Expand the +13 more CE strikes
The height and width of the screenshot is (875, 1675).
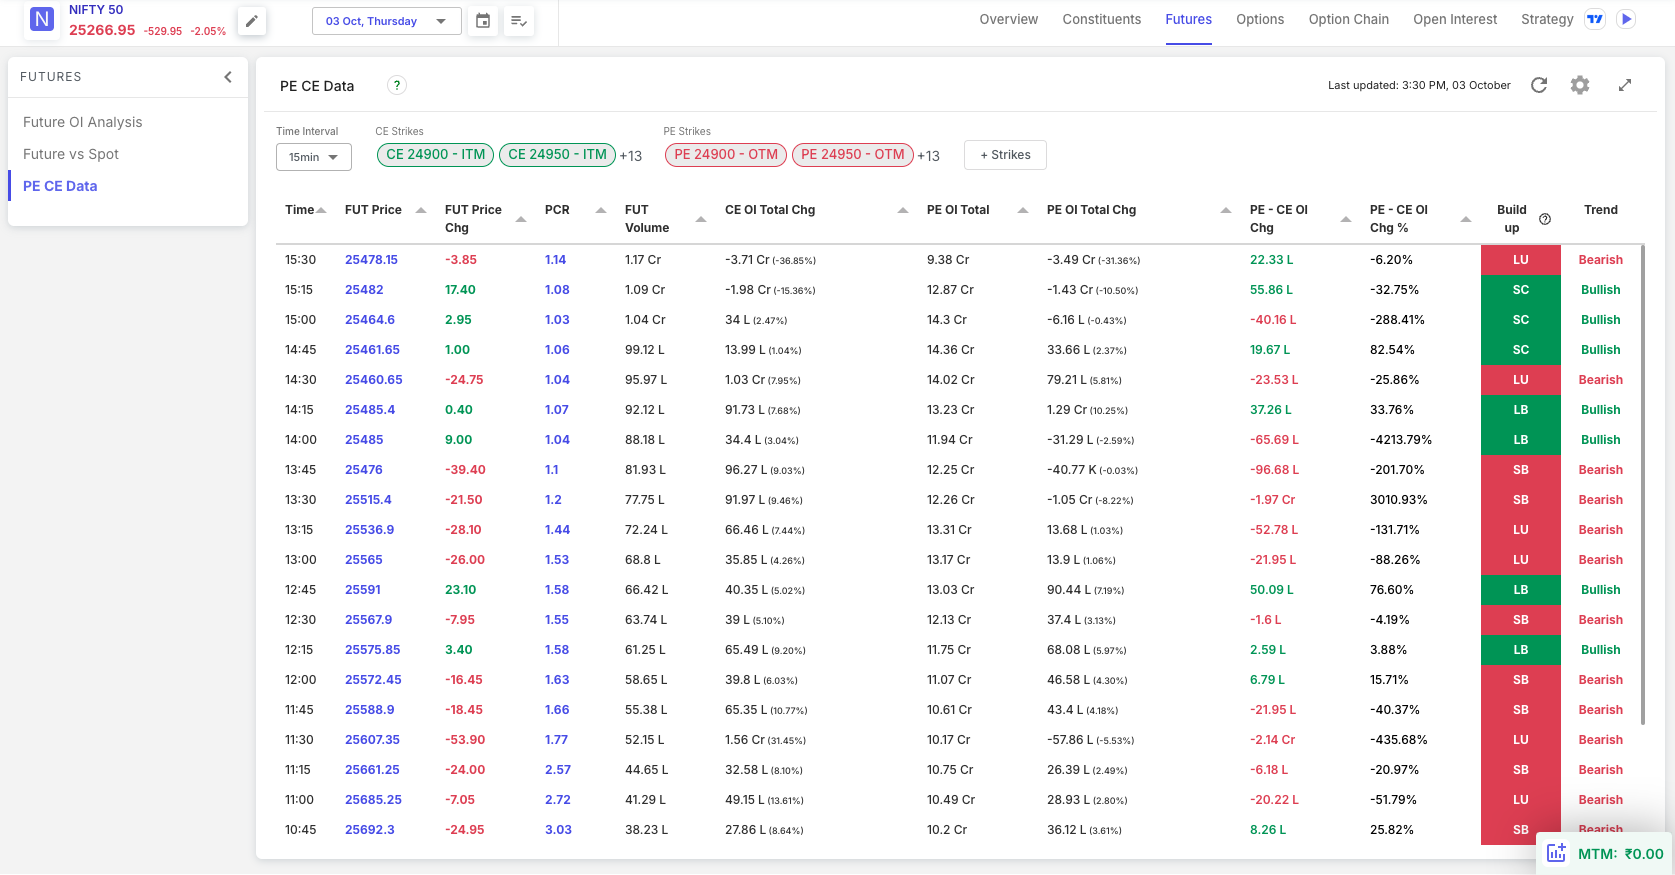click(631, 156)
